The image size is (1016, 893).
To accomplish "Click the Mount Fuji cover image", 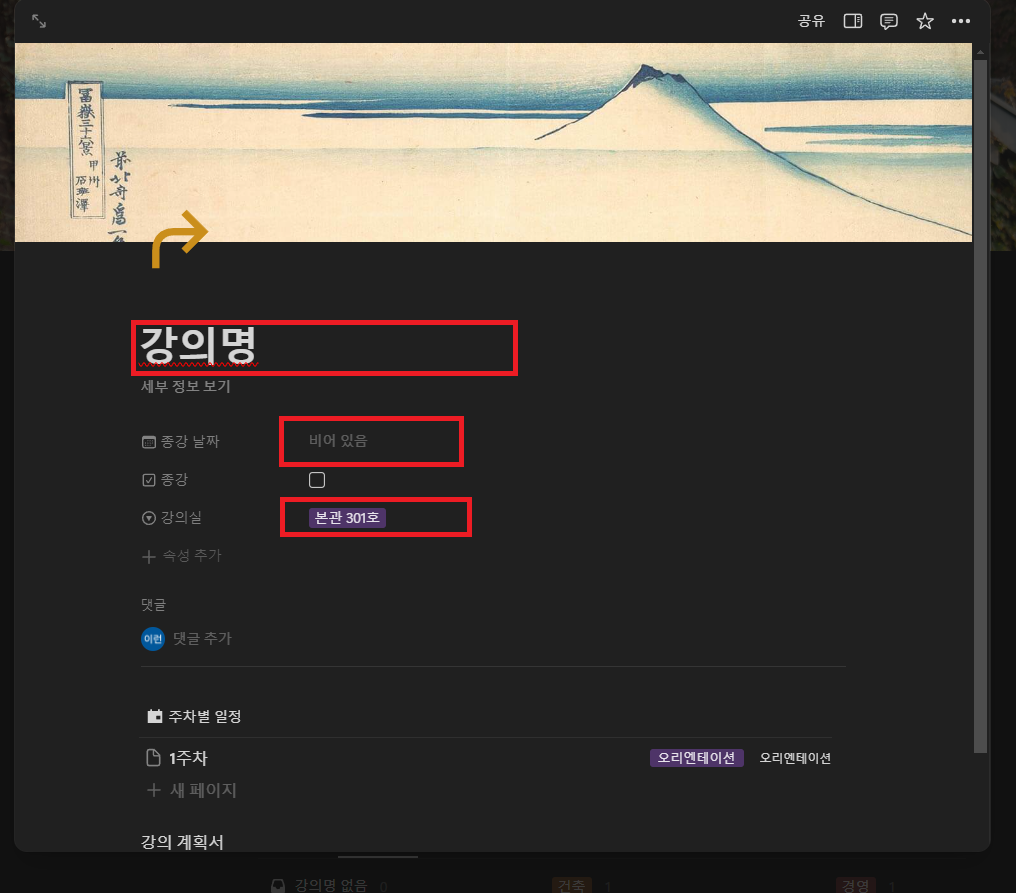I will (x=493, y=143).
